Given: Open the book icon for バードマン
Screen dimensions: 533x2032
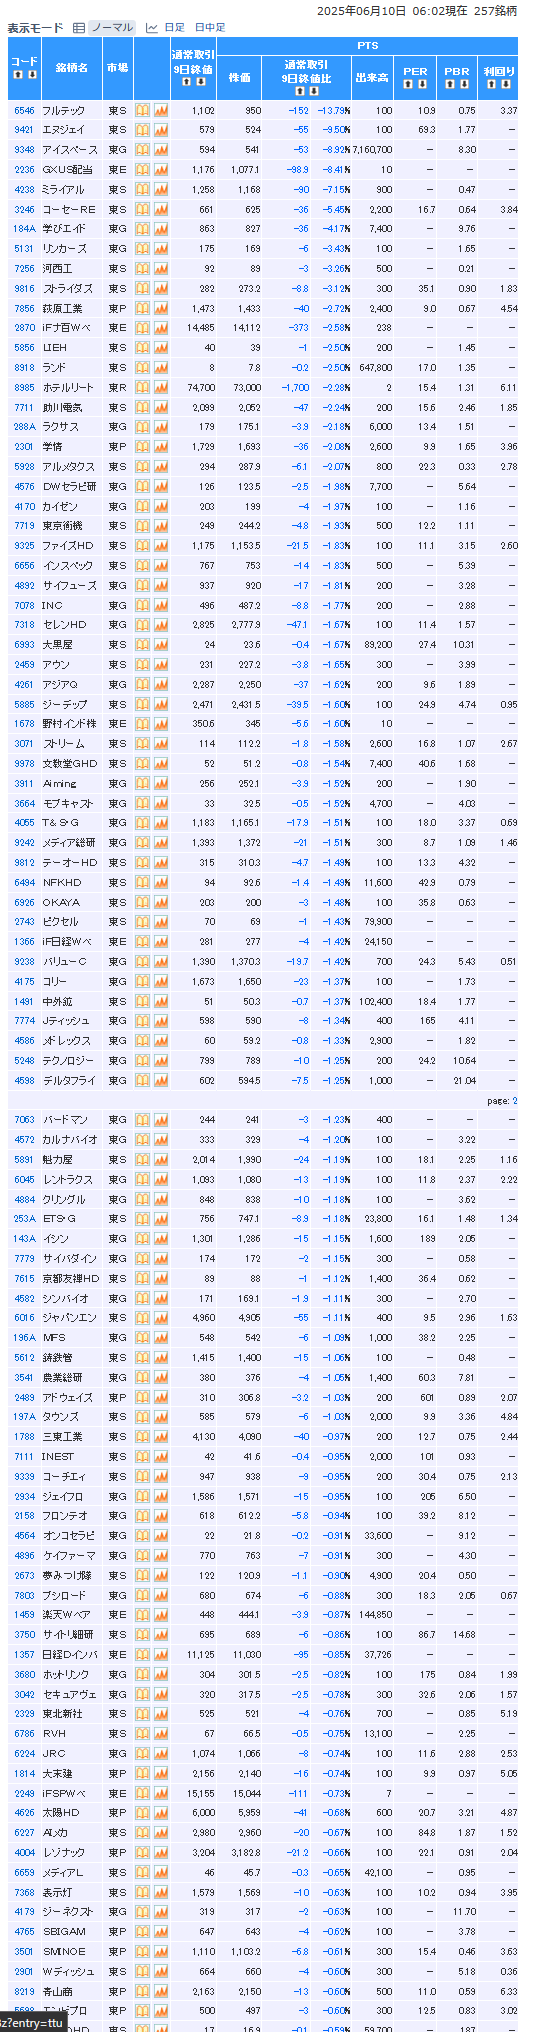Looking at the screenshot, I should [x=142, y=1120].
